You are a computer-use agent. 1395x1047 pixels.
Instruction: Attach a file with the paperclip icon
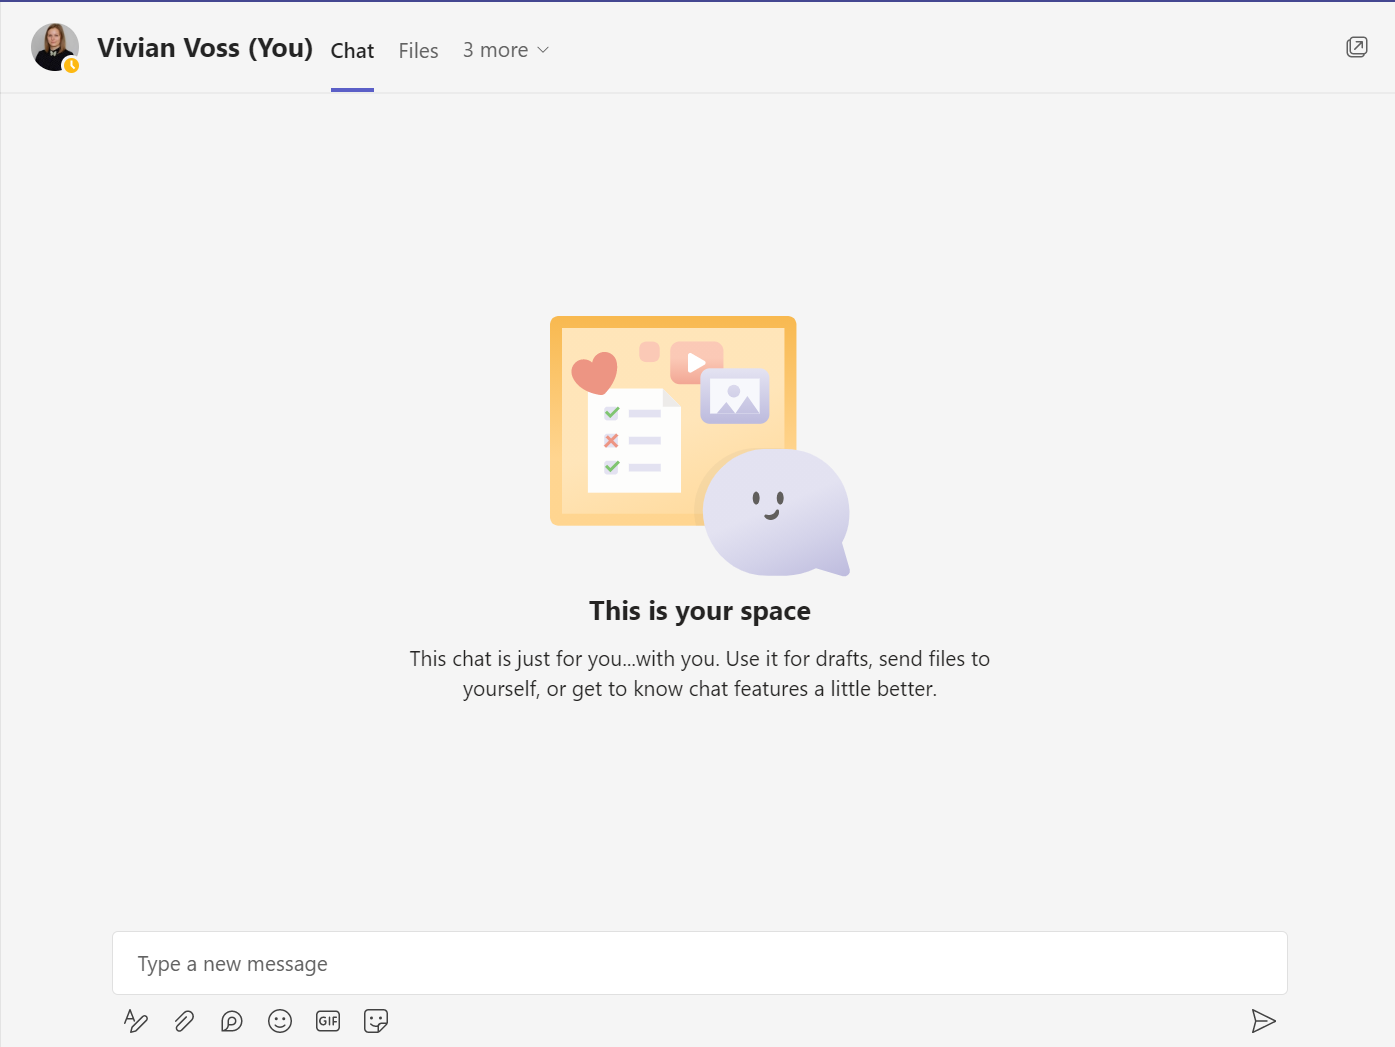pos(184,1021)
